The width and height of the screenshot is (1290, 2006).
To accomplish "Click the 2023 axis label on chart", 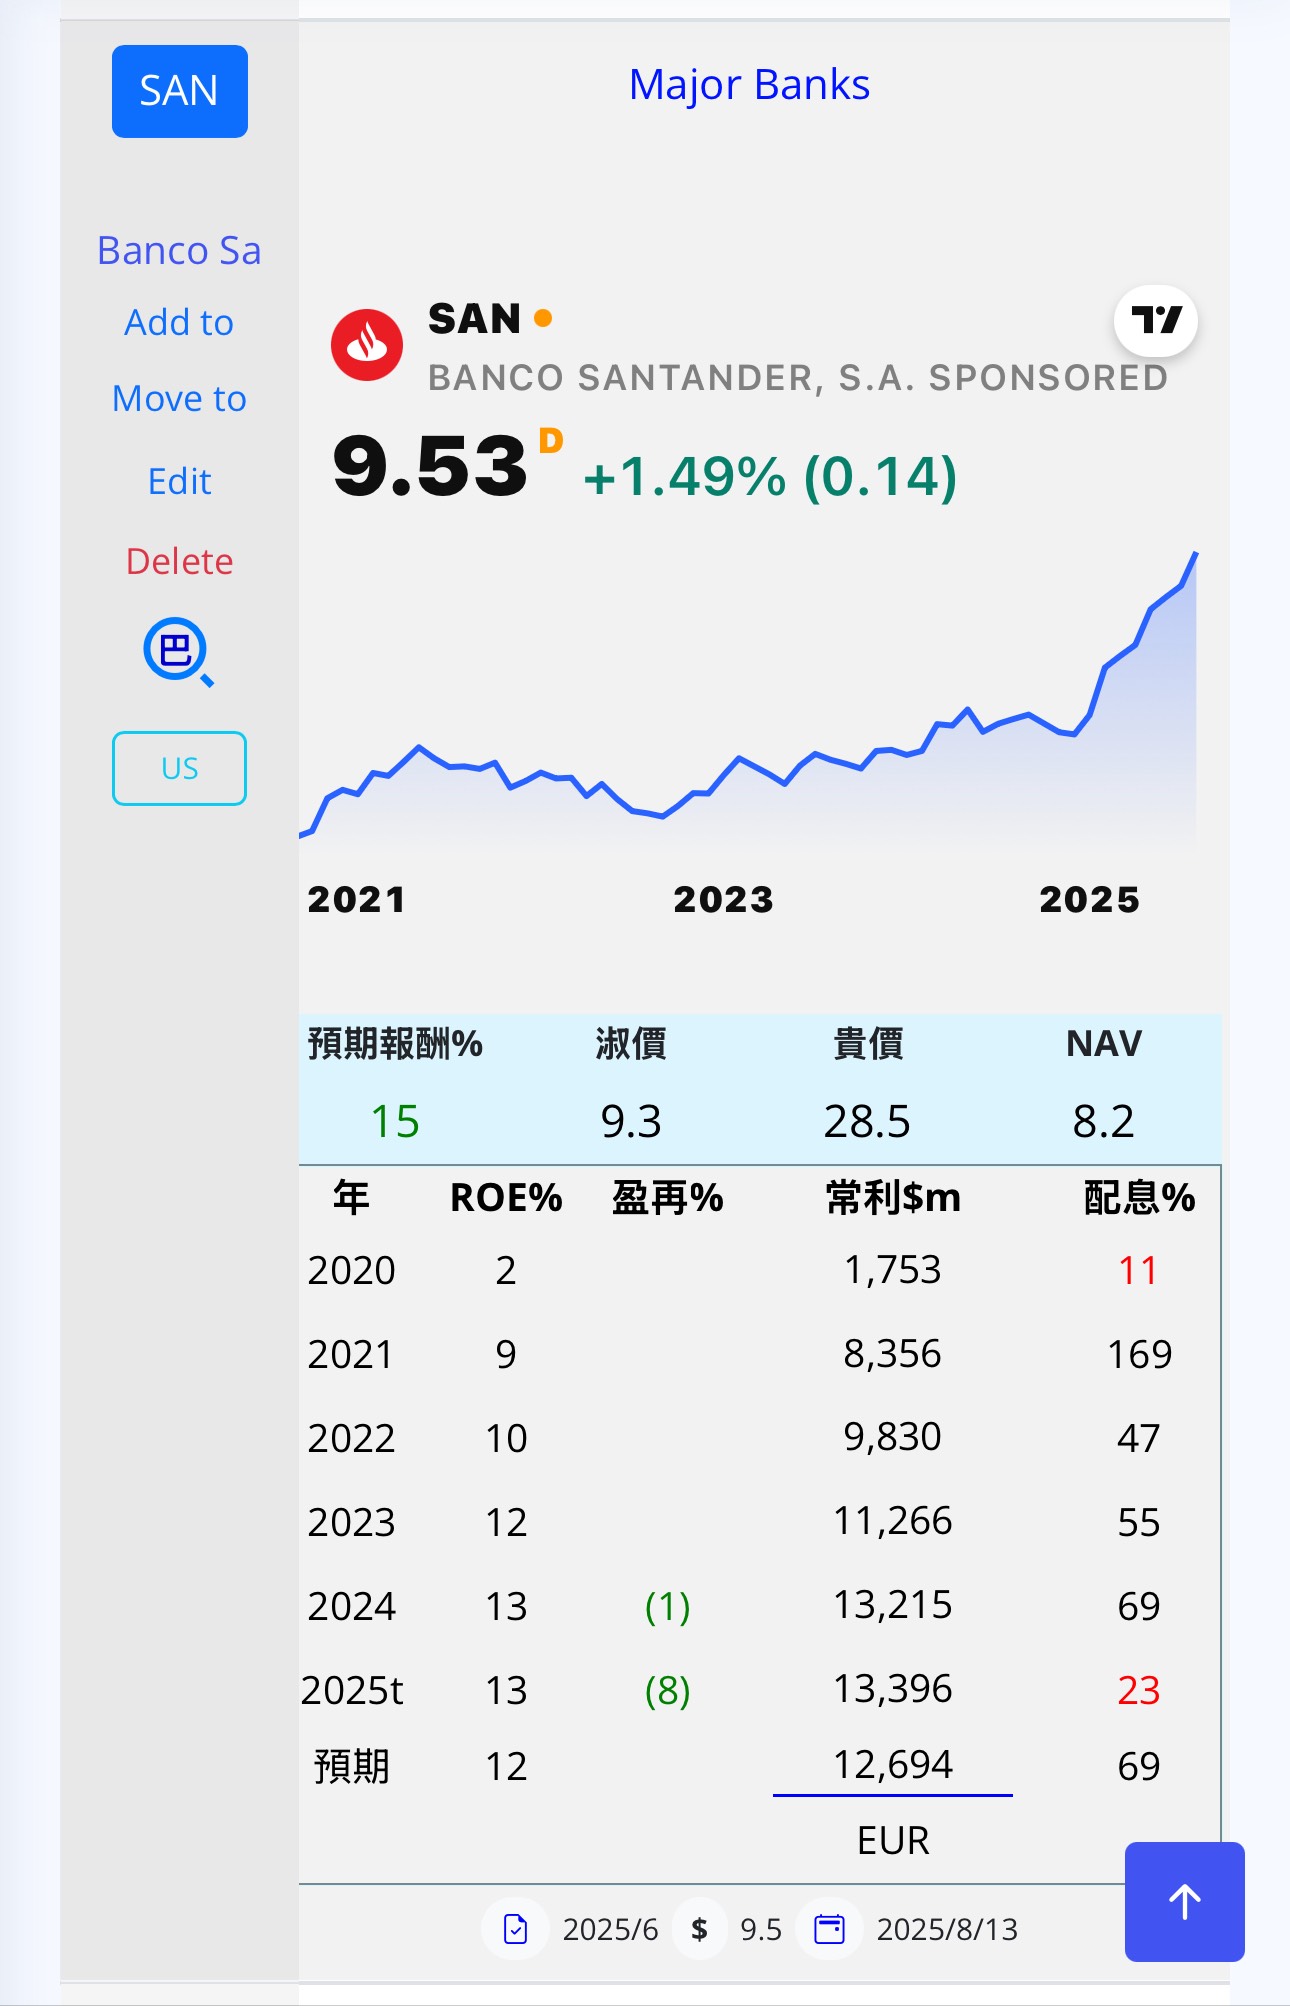I will [723, 899].
